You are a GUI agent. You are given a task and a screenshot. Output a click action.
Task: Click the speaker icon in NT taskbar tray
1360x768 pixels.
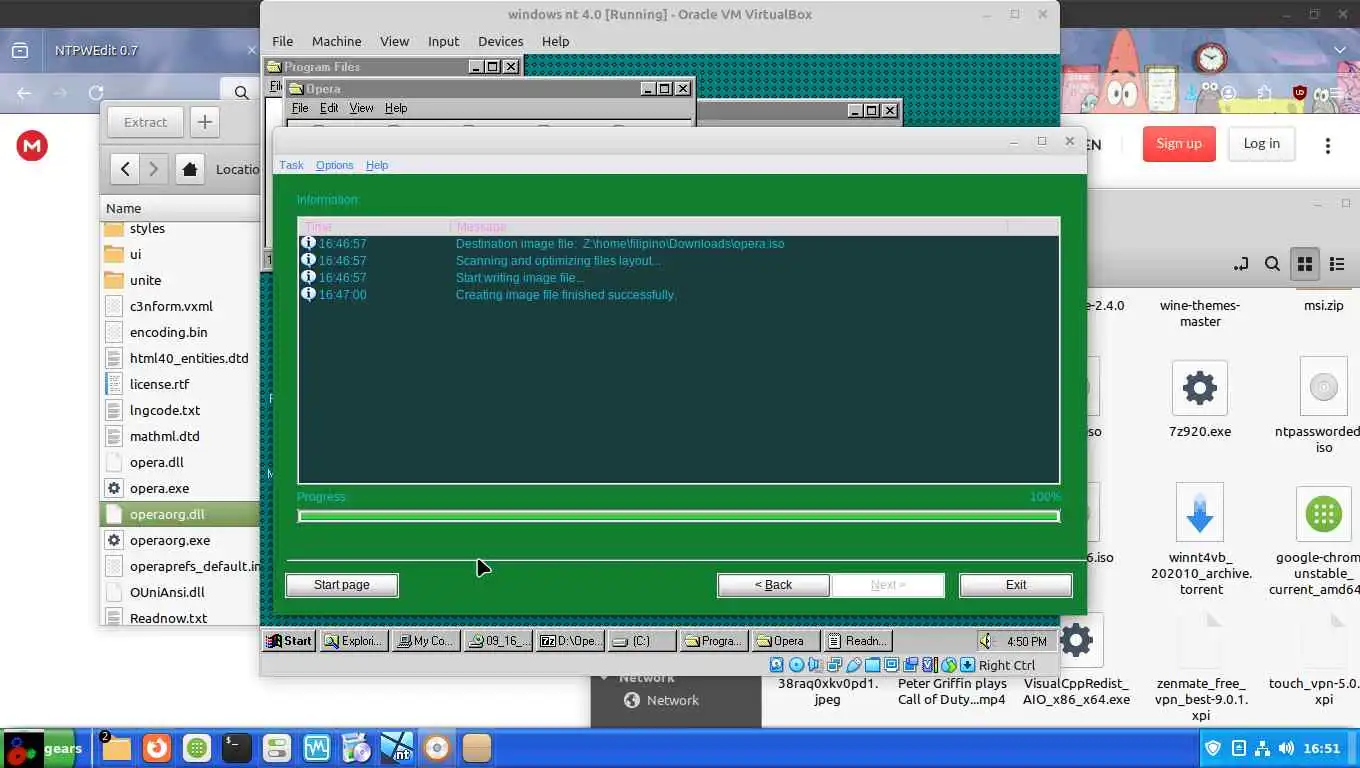(986, 641)
